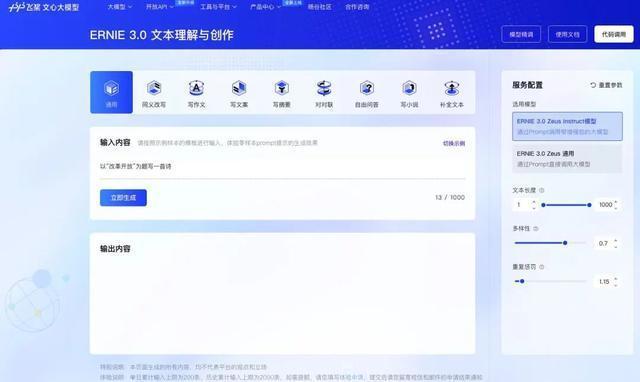Image resolution: width=640 pixels, height=382 pixels.
Task: Click the 模型精调 header button
Action: click(x=521, y=34)
